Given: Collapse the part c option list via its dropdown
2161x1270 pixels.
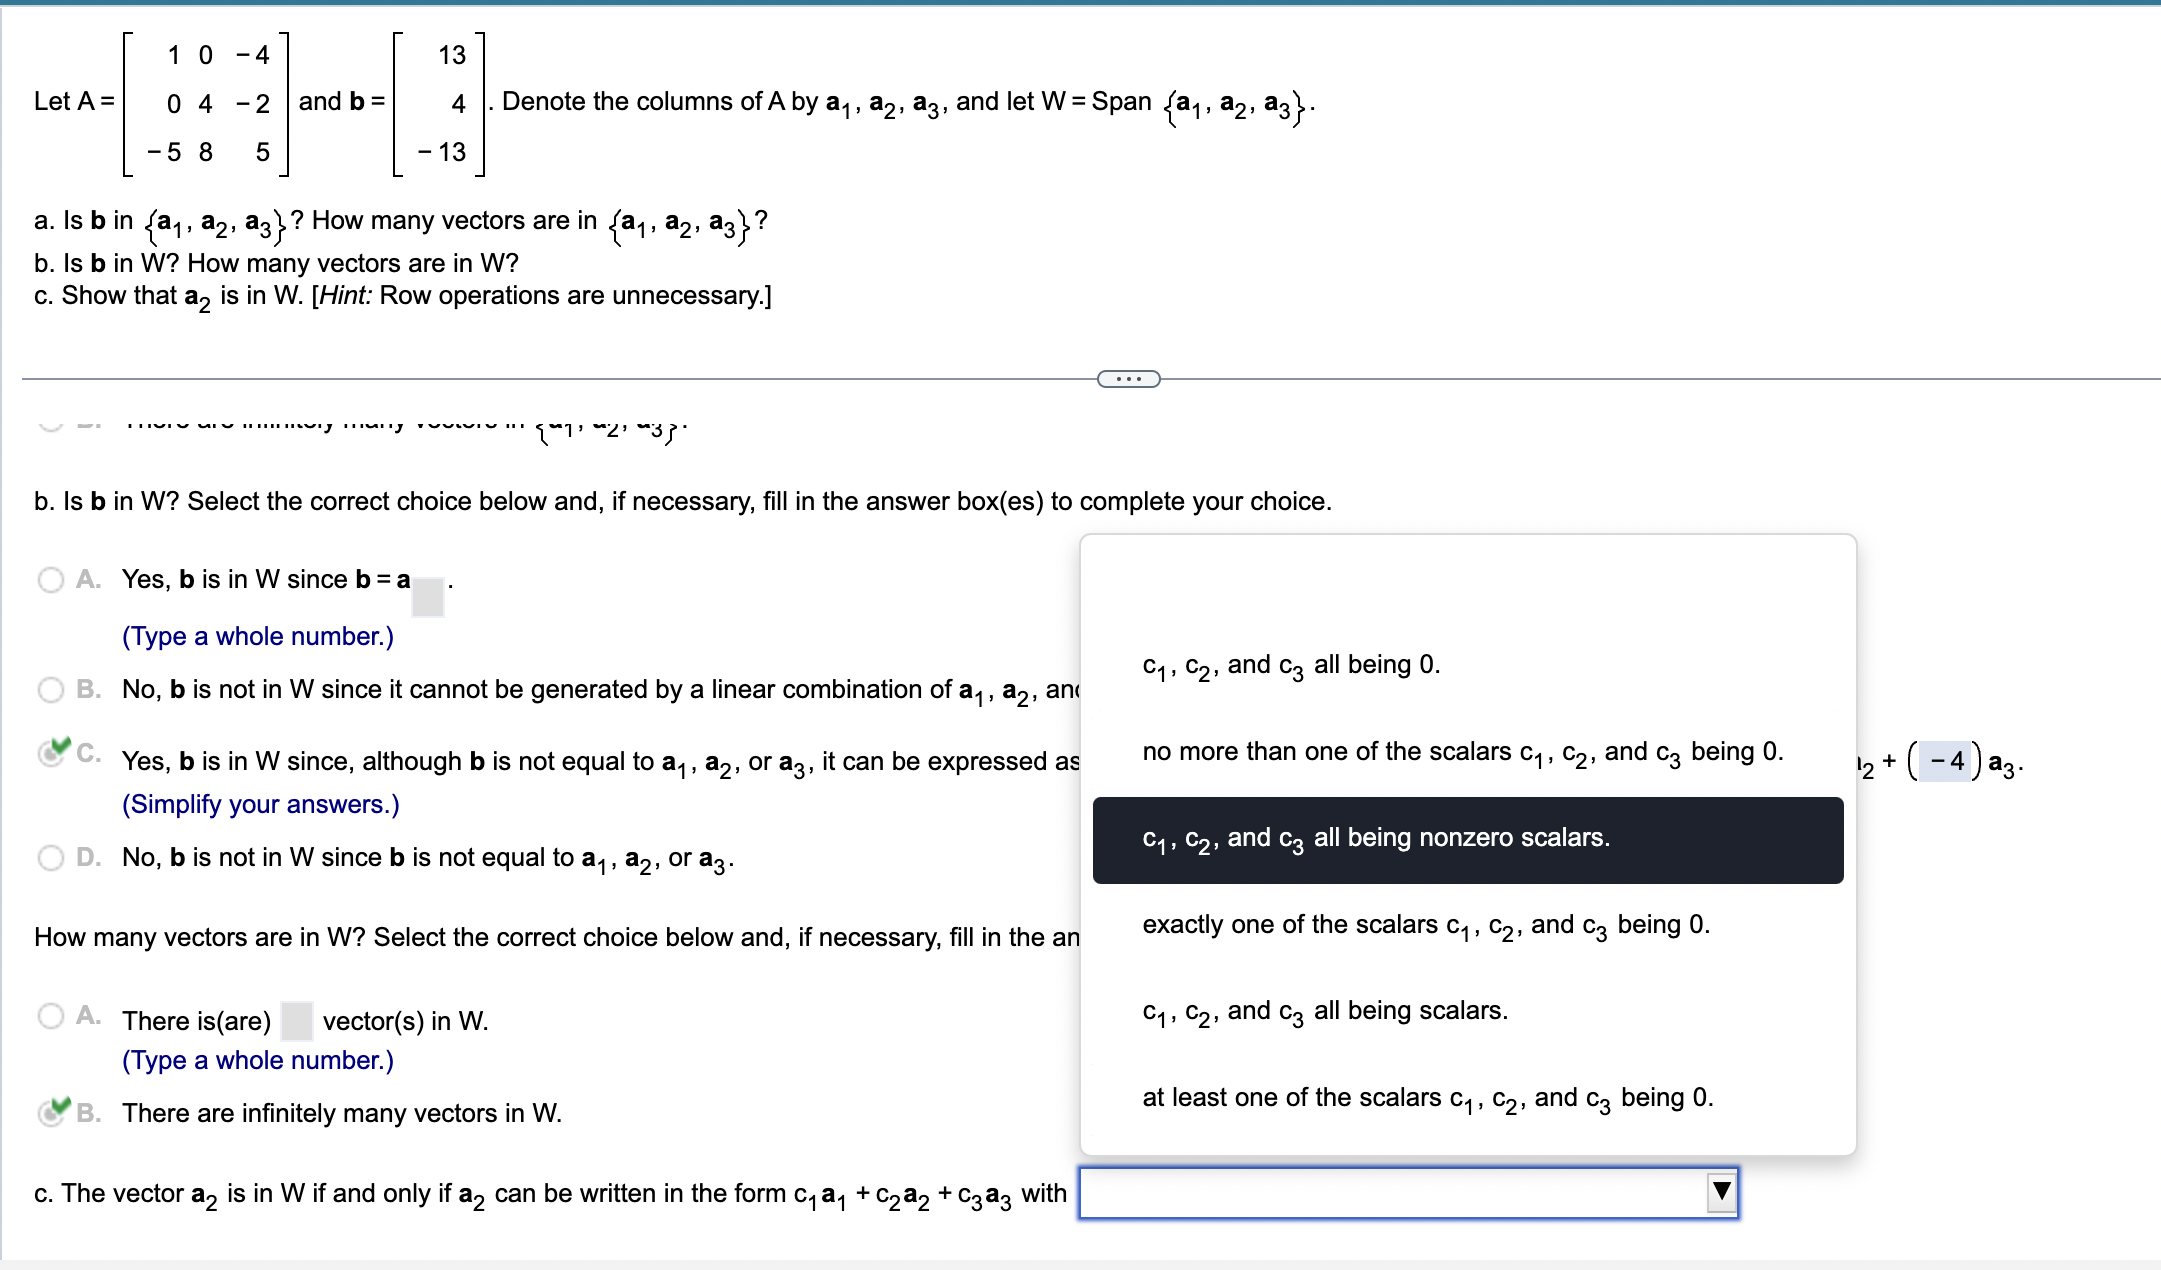Looking at the screenshot, I should click(x=1723, y=1190).
